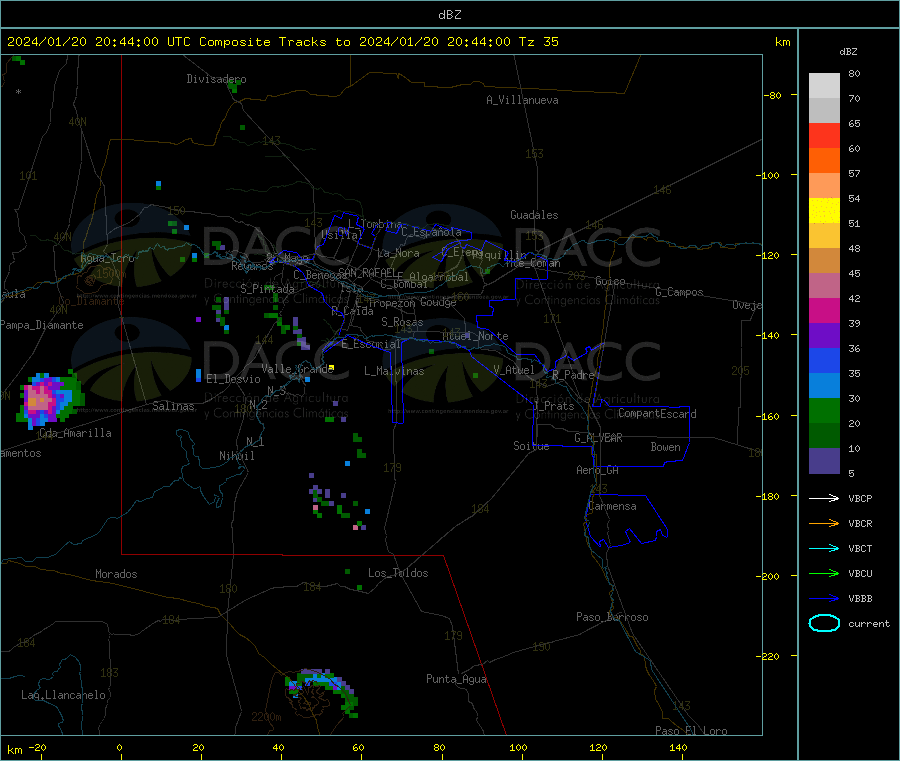Click the red 65 dBZ legend color
900x761 pixels.
[824, 135]
